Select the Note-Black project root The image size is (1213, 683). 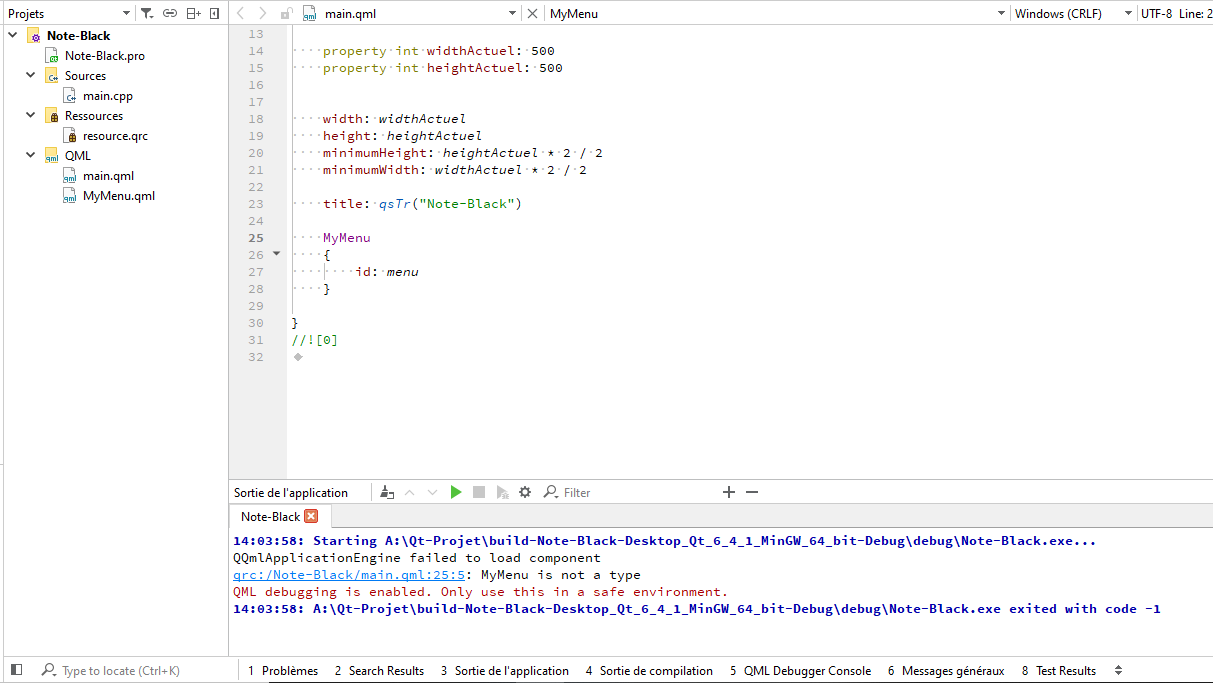tap(78, 36)
